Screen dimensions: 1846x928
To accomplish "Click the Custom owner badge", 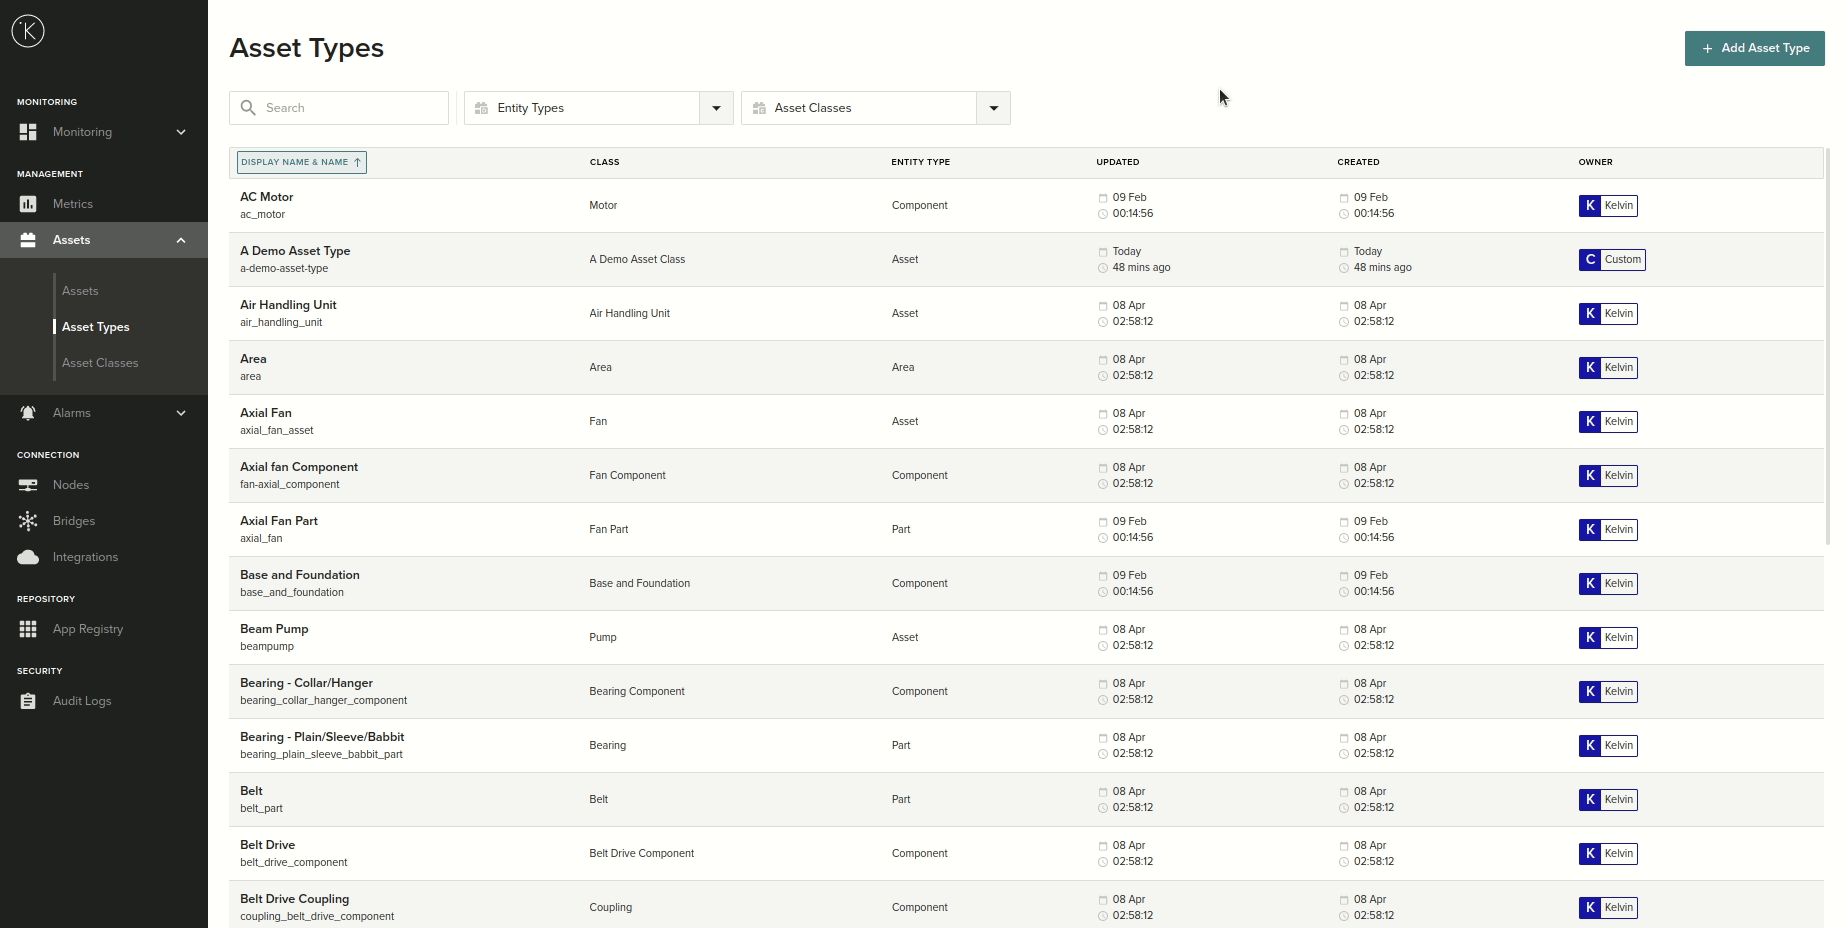I will (x=1611, y=260).
